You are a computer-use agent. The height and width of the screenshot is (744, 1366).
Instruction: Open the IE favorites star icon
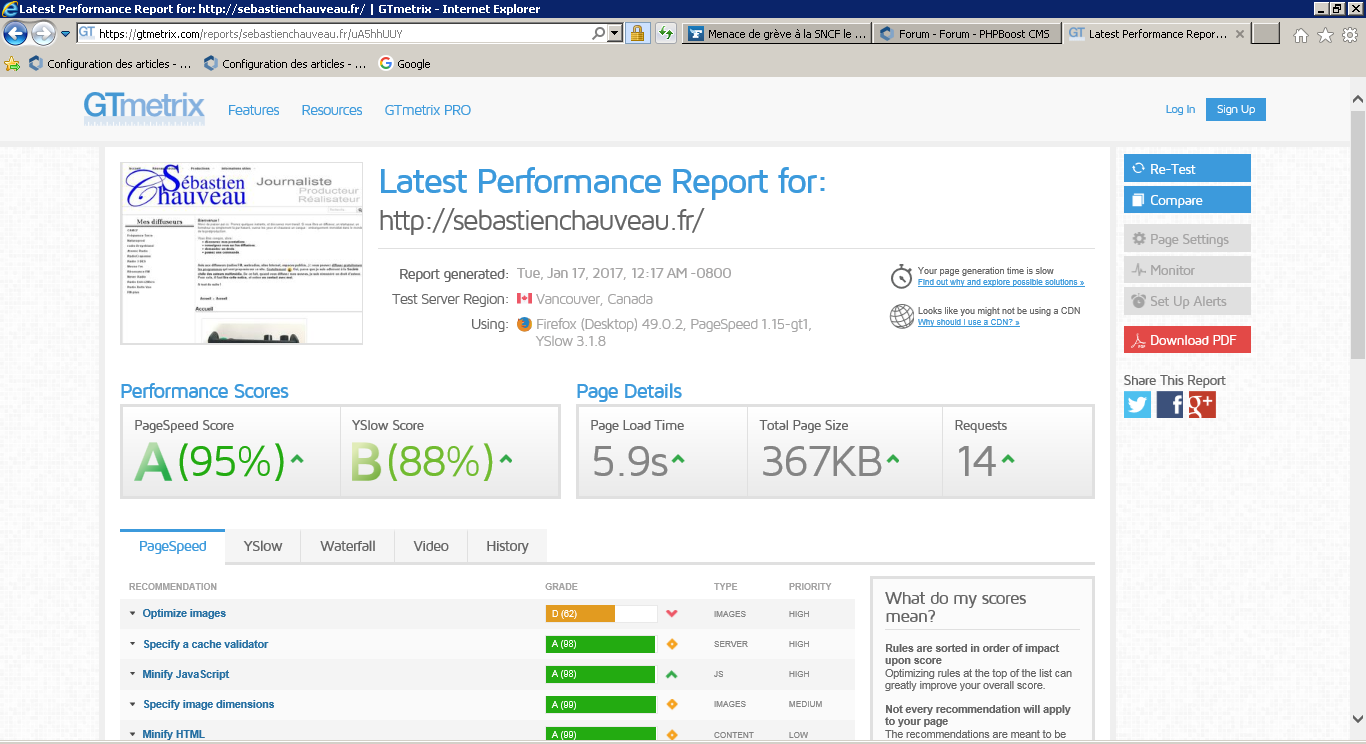[x=1325, y=35]
